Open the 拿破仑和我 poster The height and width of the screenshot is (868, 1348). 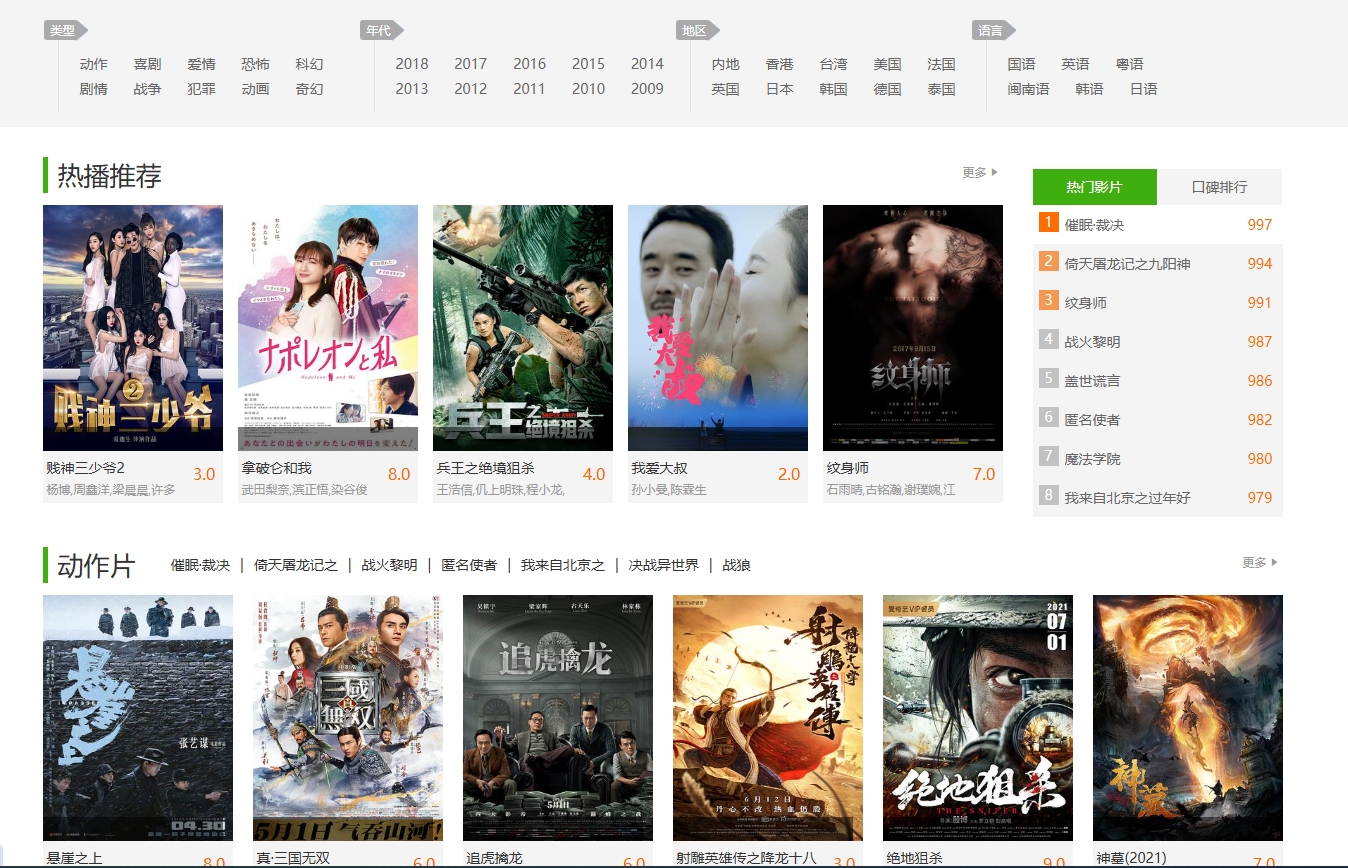pyautogui.click(x=328, y=328)
